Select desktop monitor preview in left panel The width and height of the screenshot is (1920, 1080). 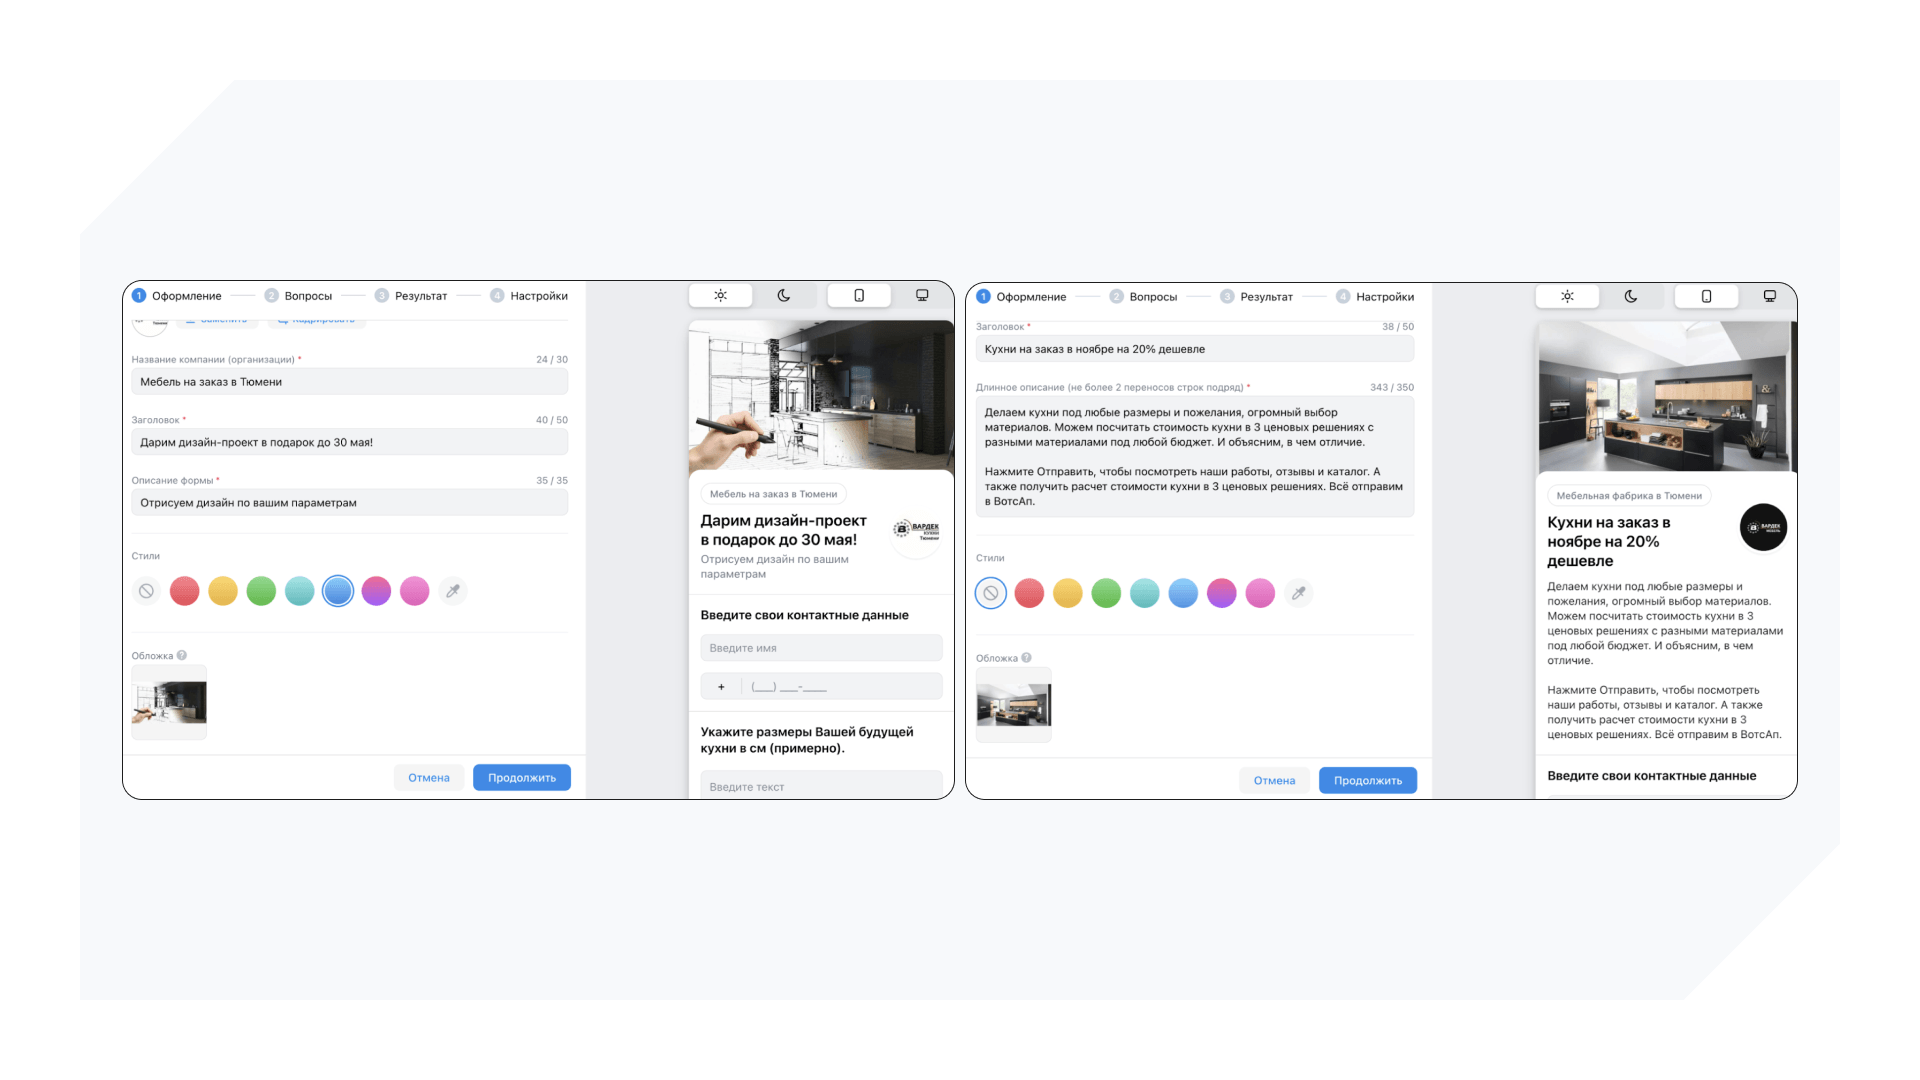click(922, 296)
